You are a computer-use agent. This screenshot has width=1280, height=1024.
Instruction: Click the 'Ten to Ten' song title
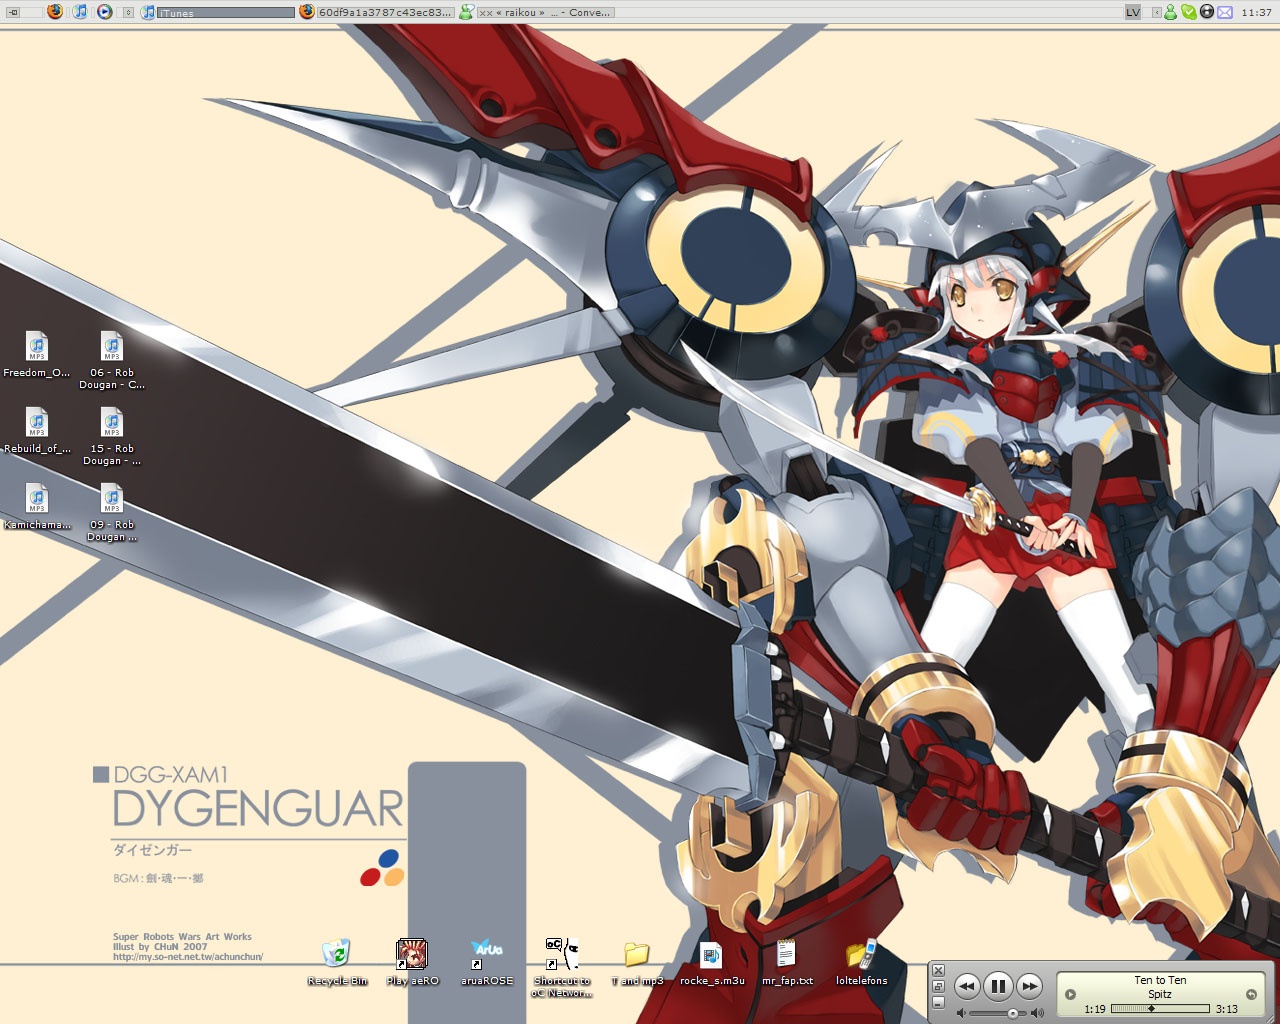pos(1160,980)
